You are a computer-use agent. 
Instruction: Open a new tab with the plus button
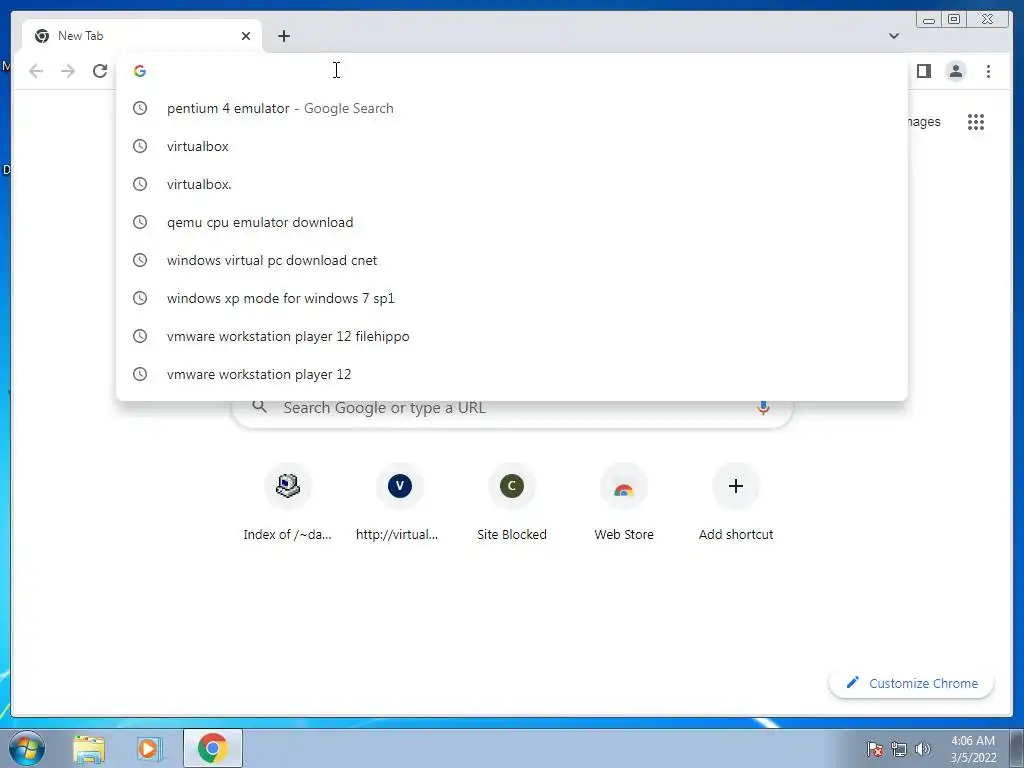283,36
